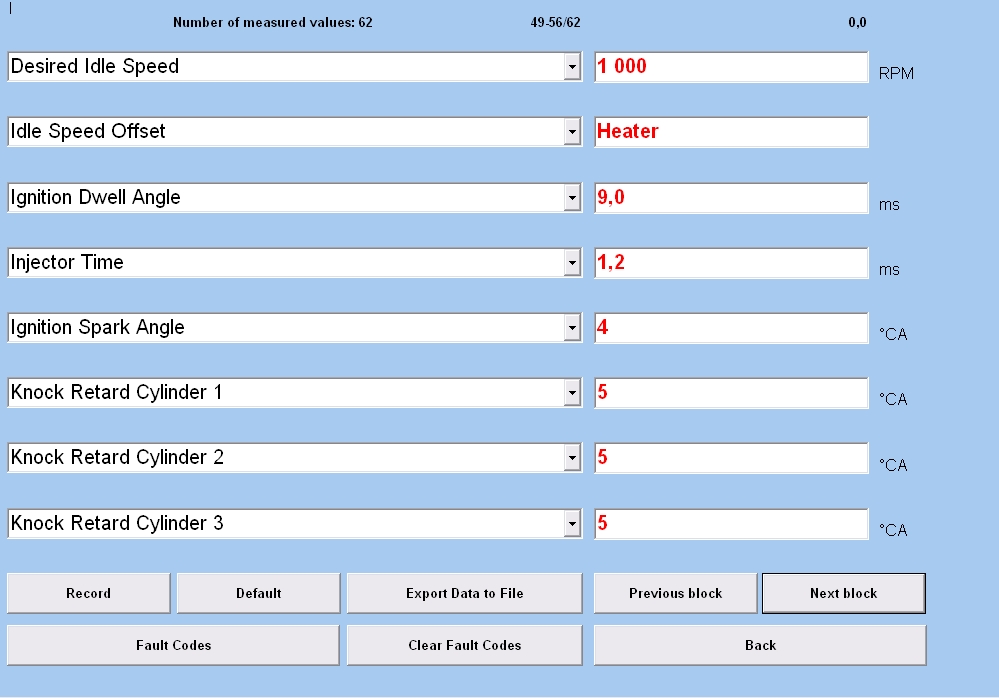This screenshot has width=999, height=698.
Task: Click Export Data to File
Action: (464, 594)
